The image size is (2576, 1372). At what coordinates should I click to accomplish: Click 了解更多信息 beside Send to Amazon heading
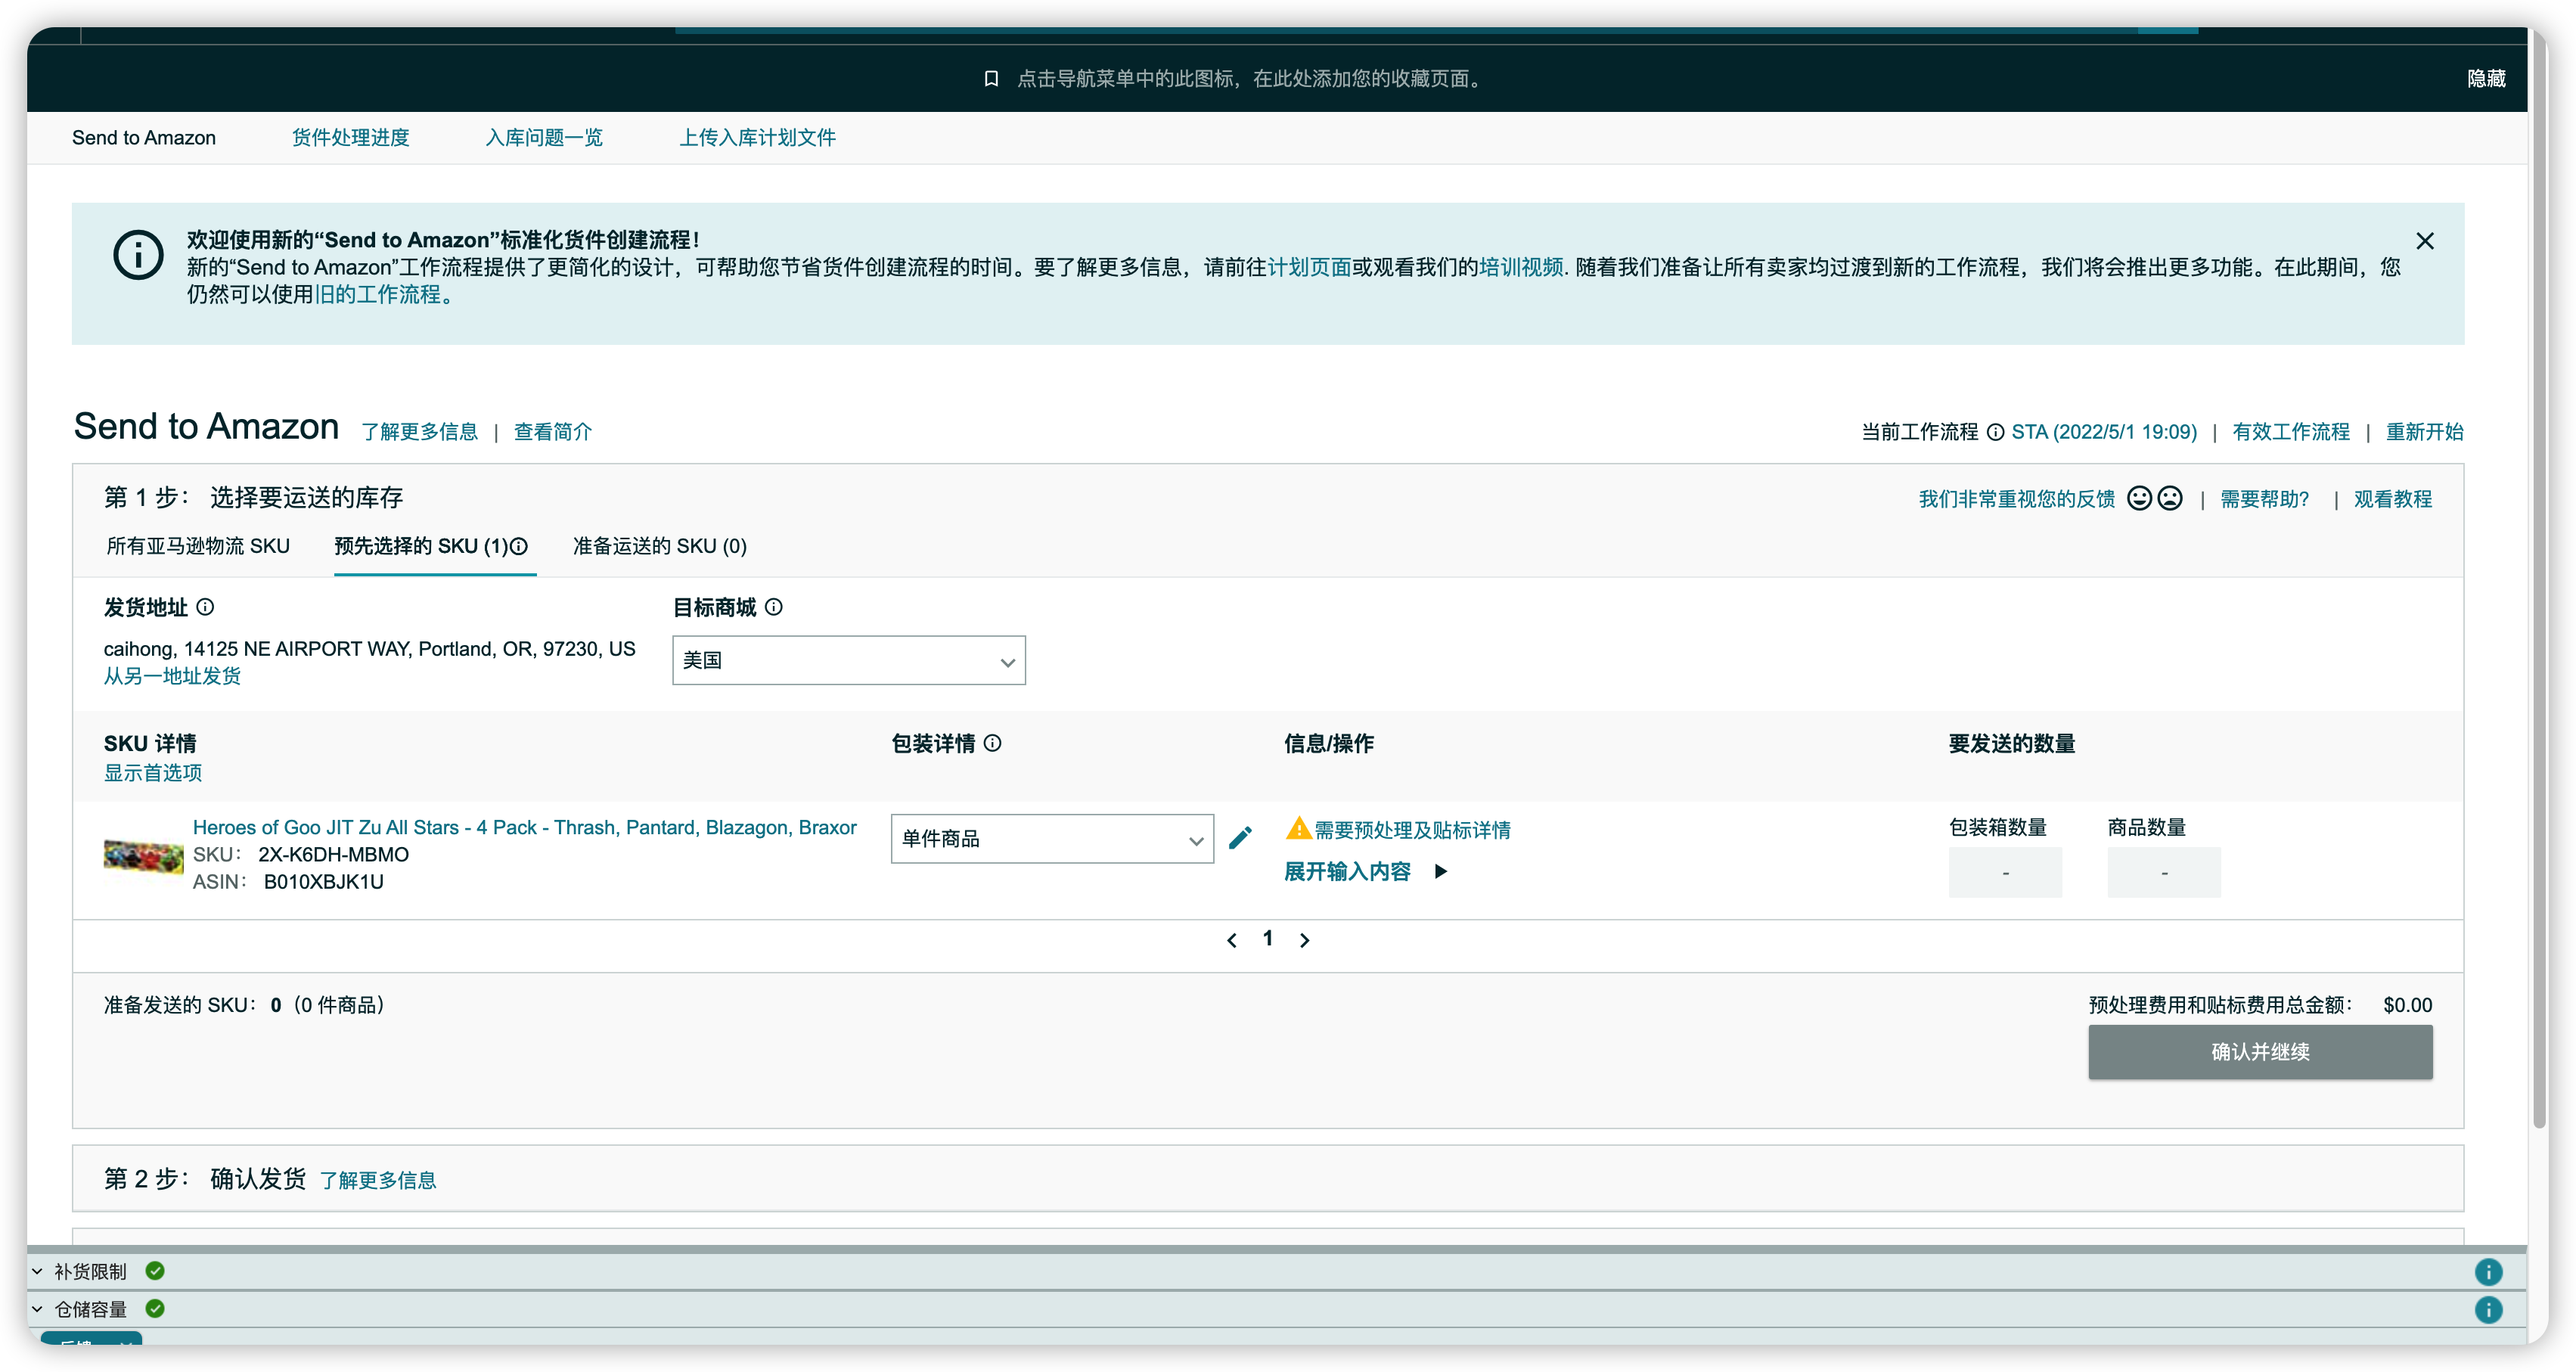point(419,432)
